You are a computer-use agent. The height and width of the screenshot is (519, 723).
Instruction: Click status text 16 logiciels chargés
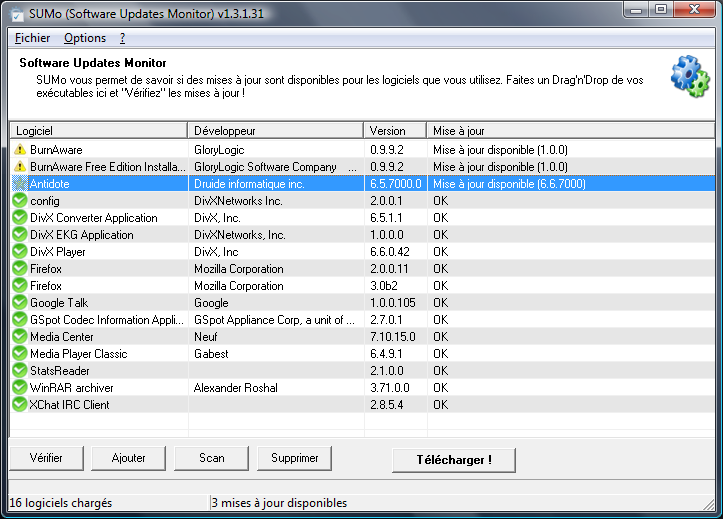tap(60, 503)
